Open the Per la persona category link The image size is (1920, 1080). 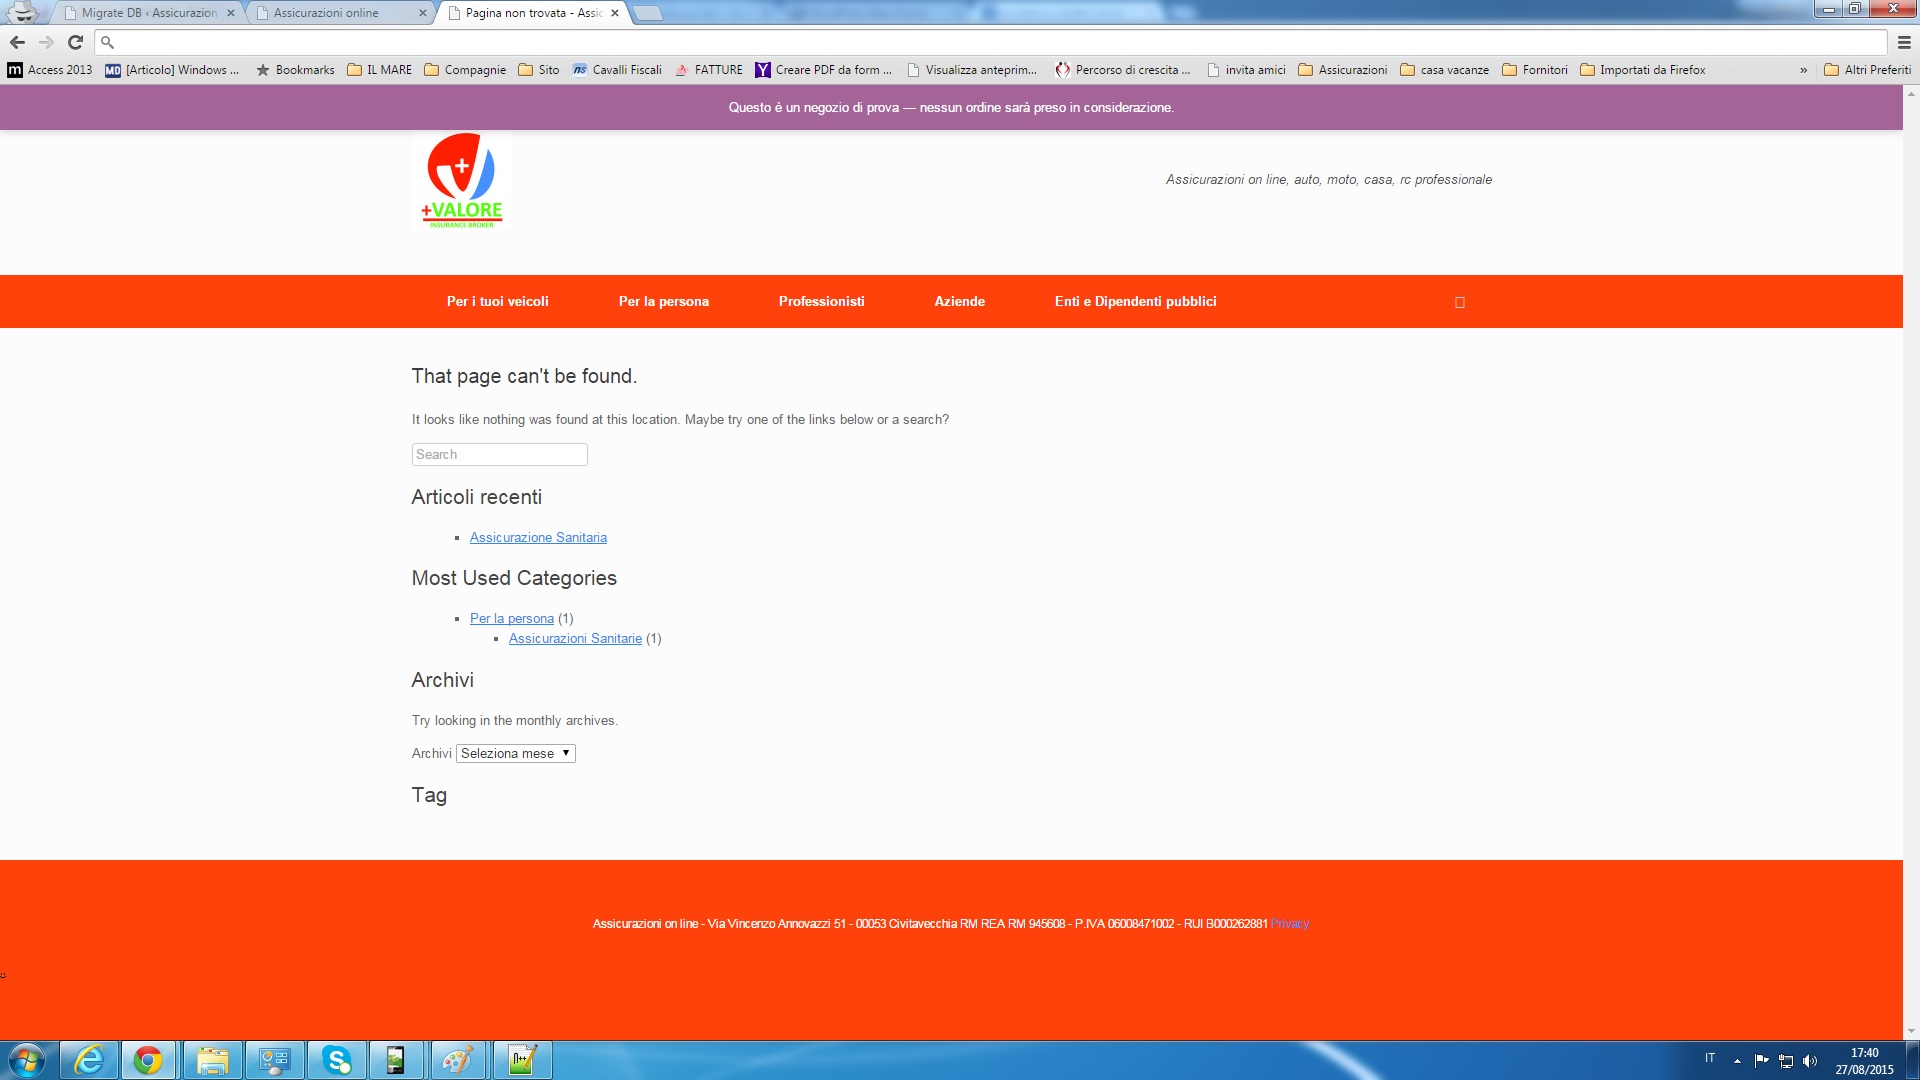tap(512, 619)
